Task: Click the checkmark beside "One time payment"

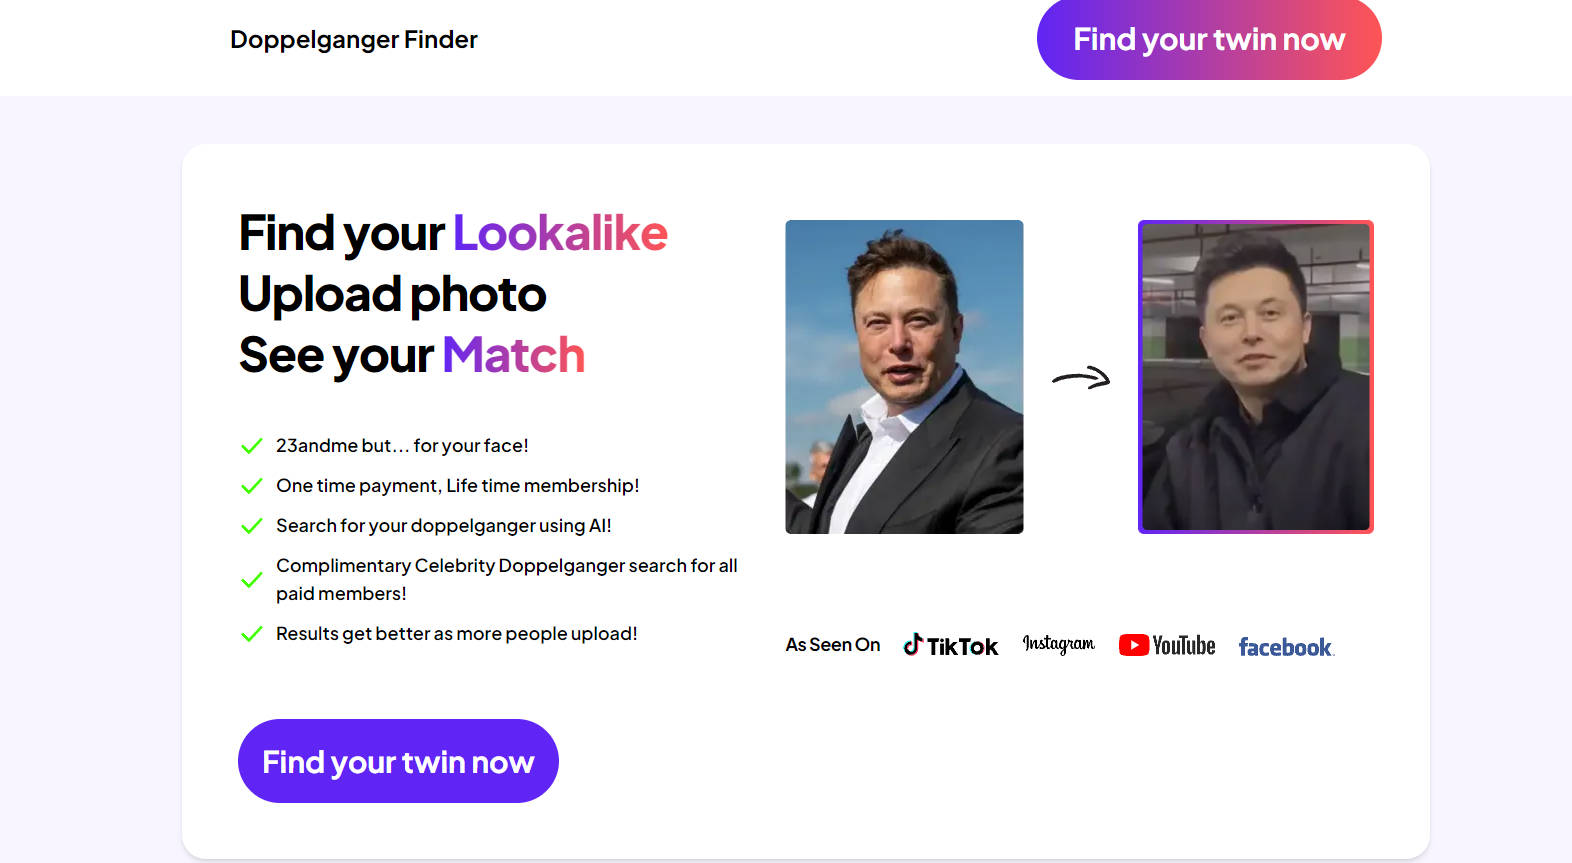Action: point(252,486)
